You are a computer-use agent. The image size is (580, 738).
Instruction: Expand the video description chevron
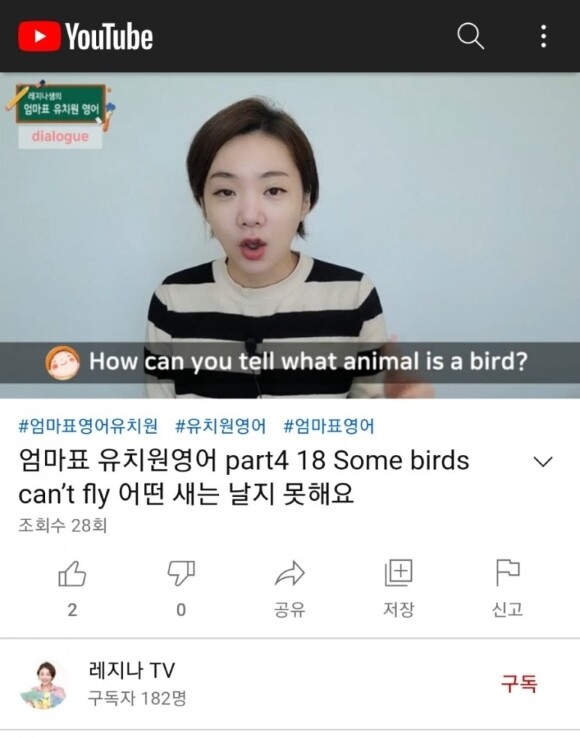click(x=543, y=461)
